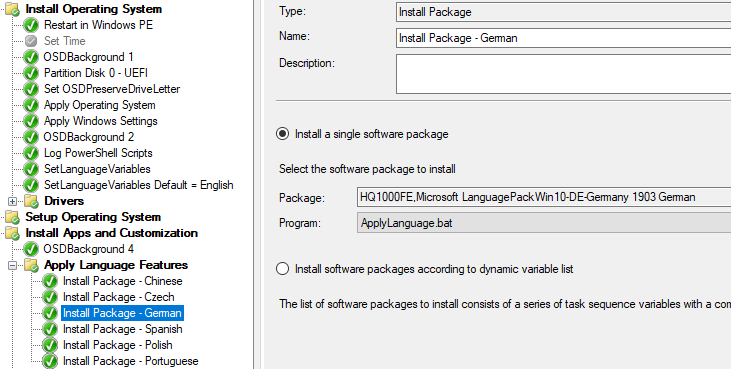Select the Apply Language Features group label
This screenshot has width=731, height=369.
pos(116,265)
